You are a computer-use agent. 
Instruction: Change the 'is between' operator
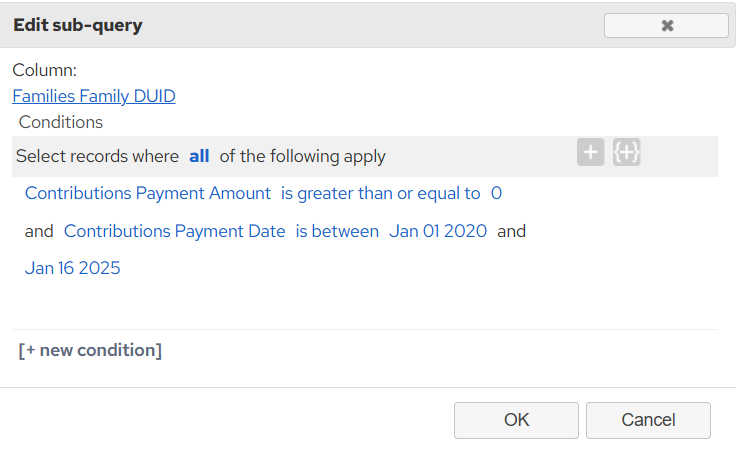coord(337,231)
